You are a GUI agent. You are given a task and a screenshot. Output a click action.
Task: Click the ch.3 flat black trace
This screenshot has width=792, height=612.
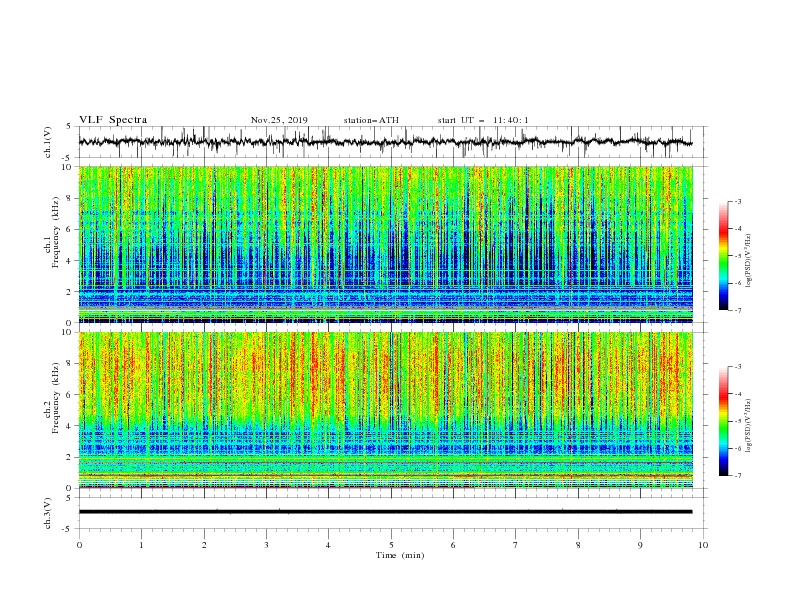click(x=385, y=512)
